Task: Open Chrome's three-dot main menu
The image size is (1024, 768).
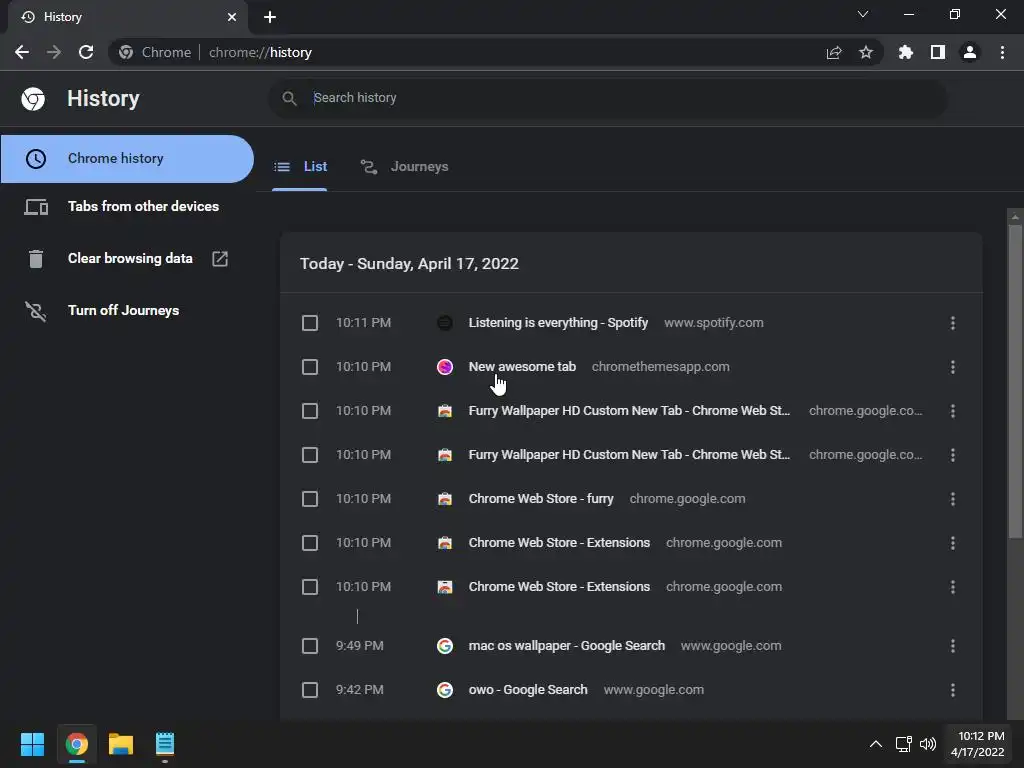Action: pos(1002,52)
